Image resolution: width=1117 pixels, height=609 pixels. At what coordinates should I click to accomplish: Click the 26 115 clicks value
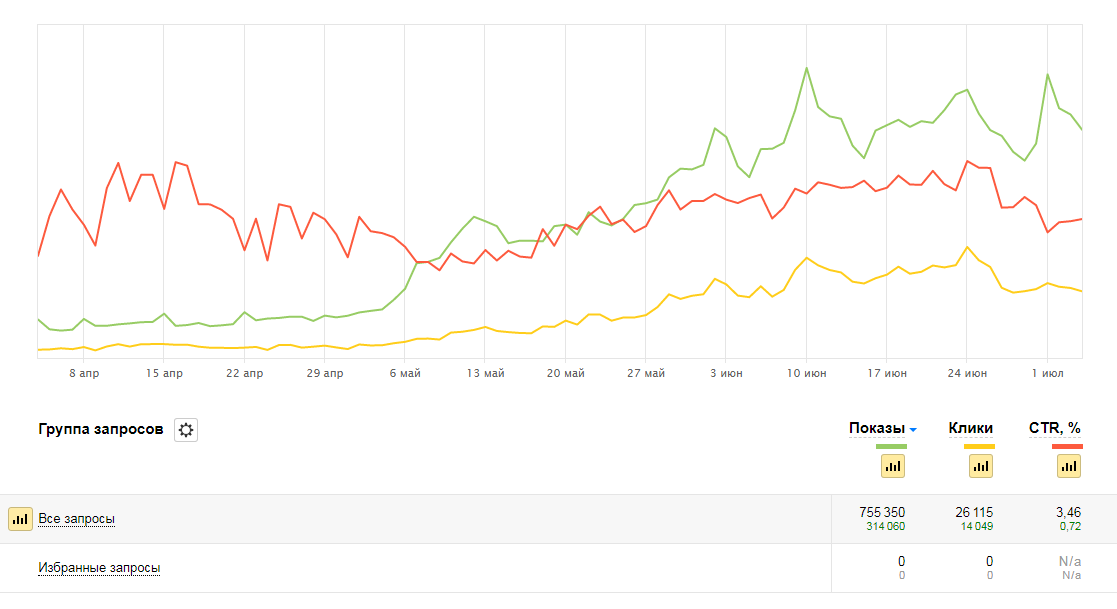coord(974,512)
